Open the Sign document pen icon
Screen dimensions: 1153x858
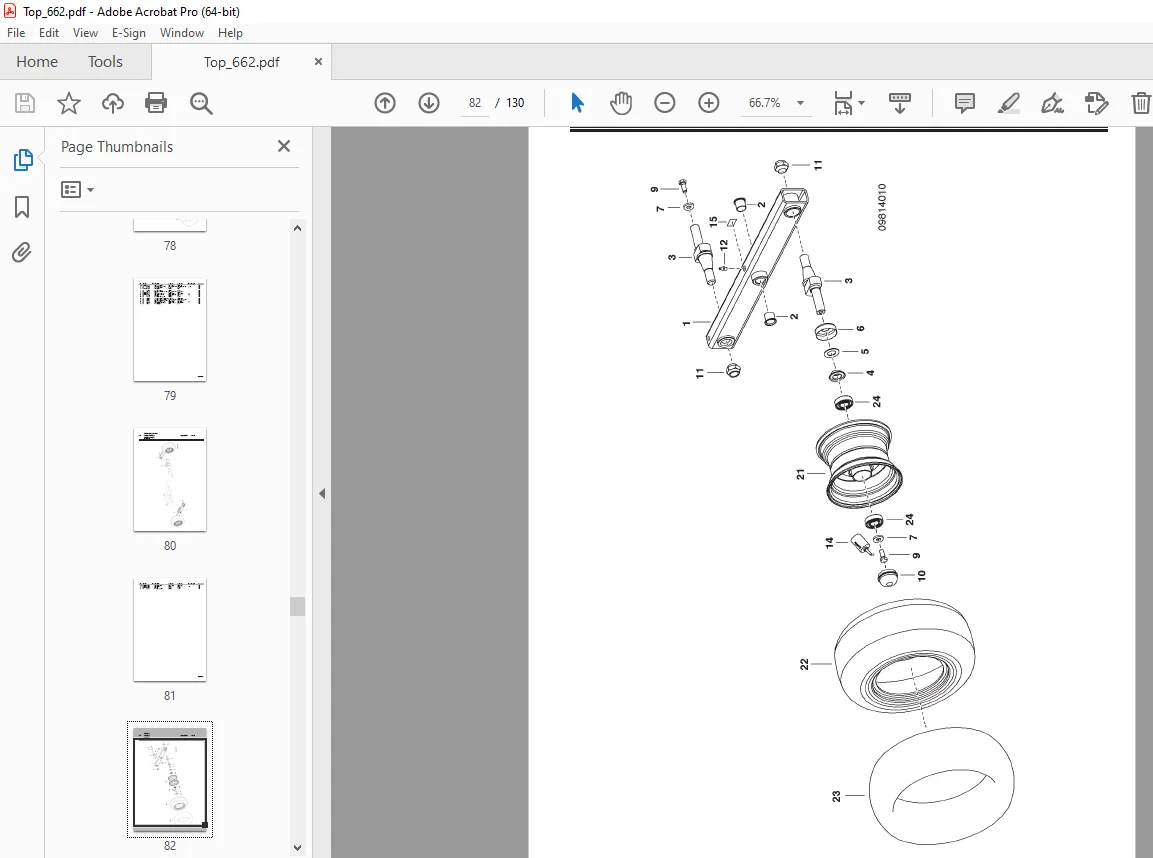point(1052,103)
